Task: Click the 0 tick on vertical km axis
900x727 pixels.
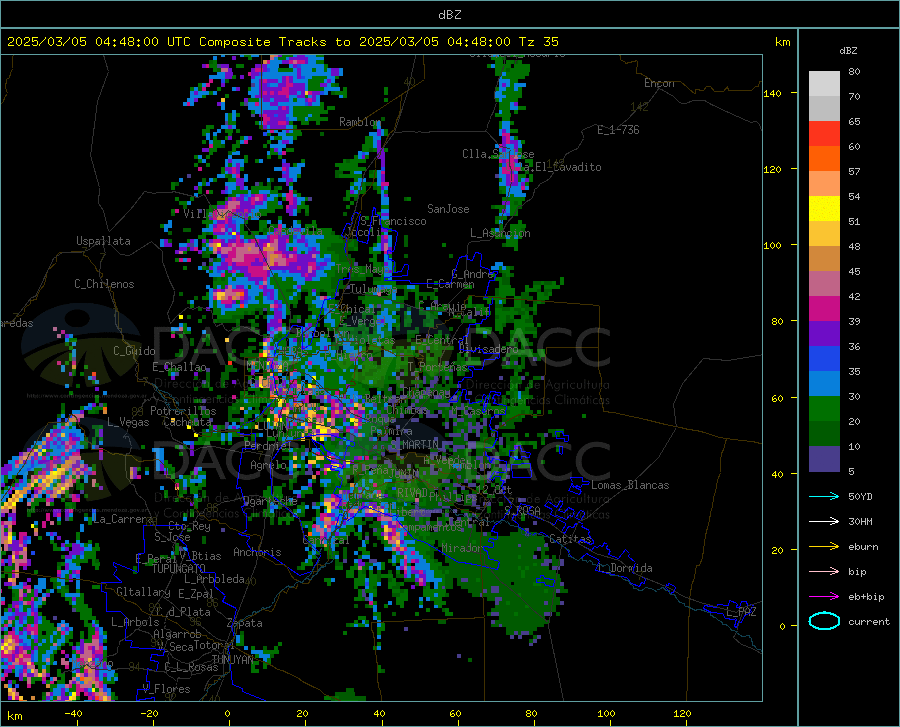Action: 782,626
